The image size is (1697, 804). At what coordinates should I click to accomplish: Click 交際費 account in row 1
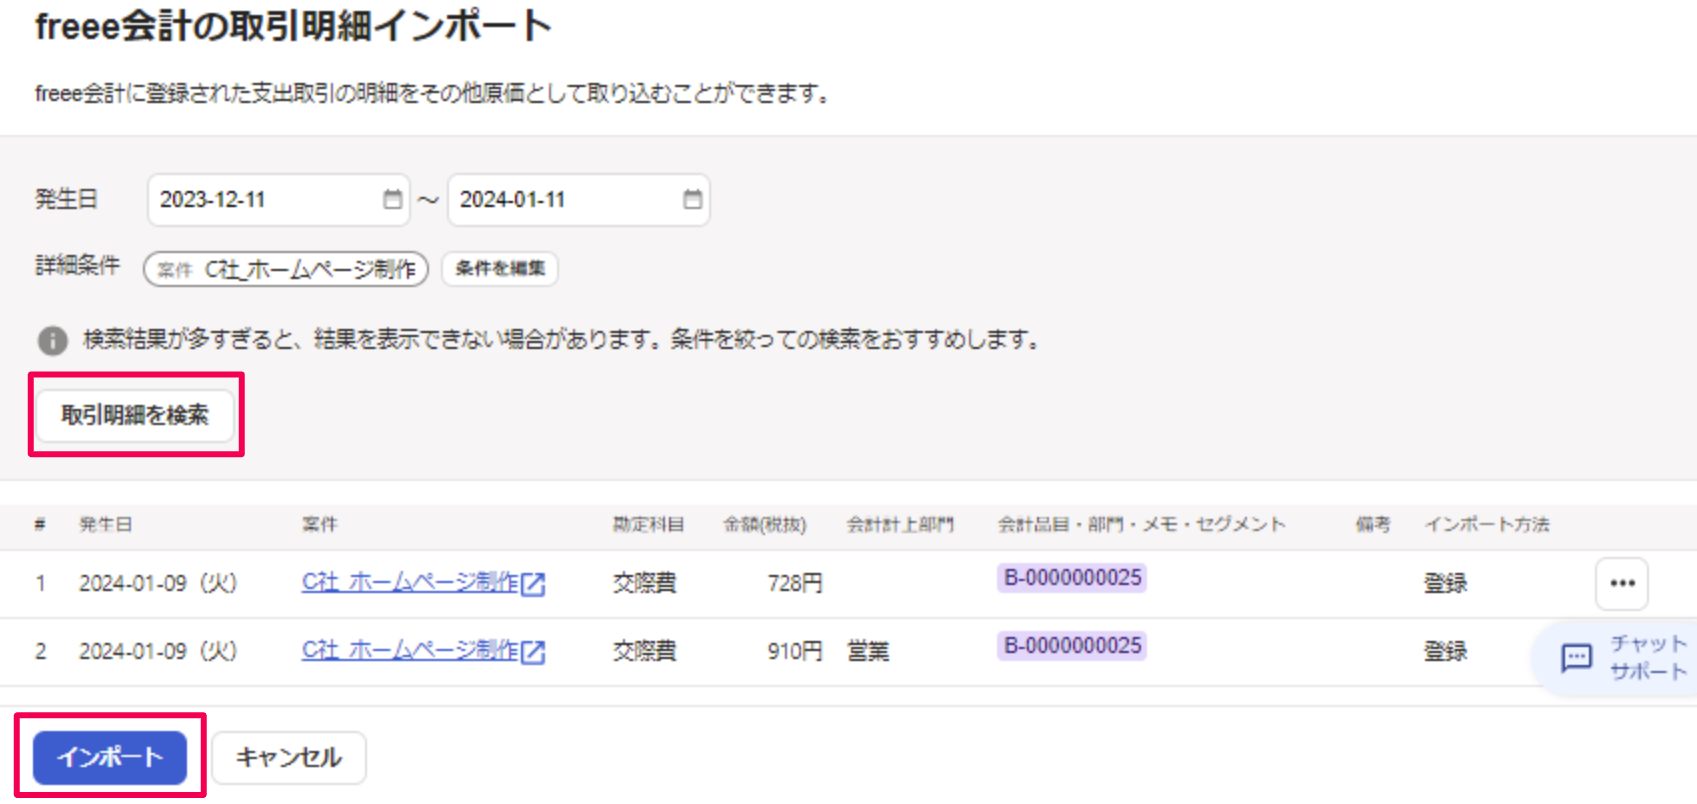(x=645, y=583)
